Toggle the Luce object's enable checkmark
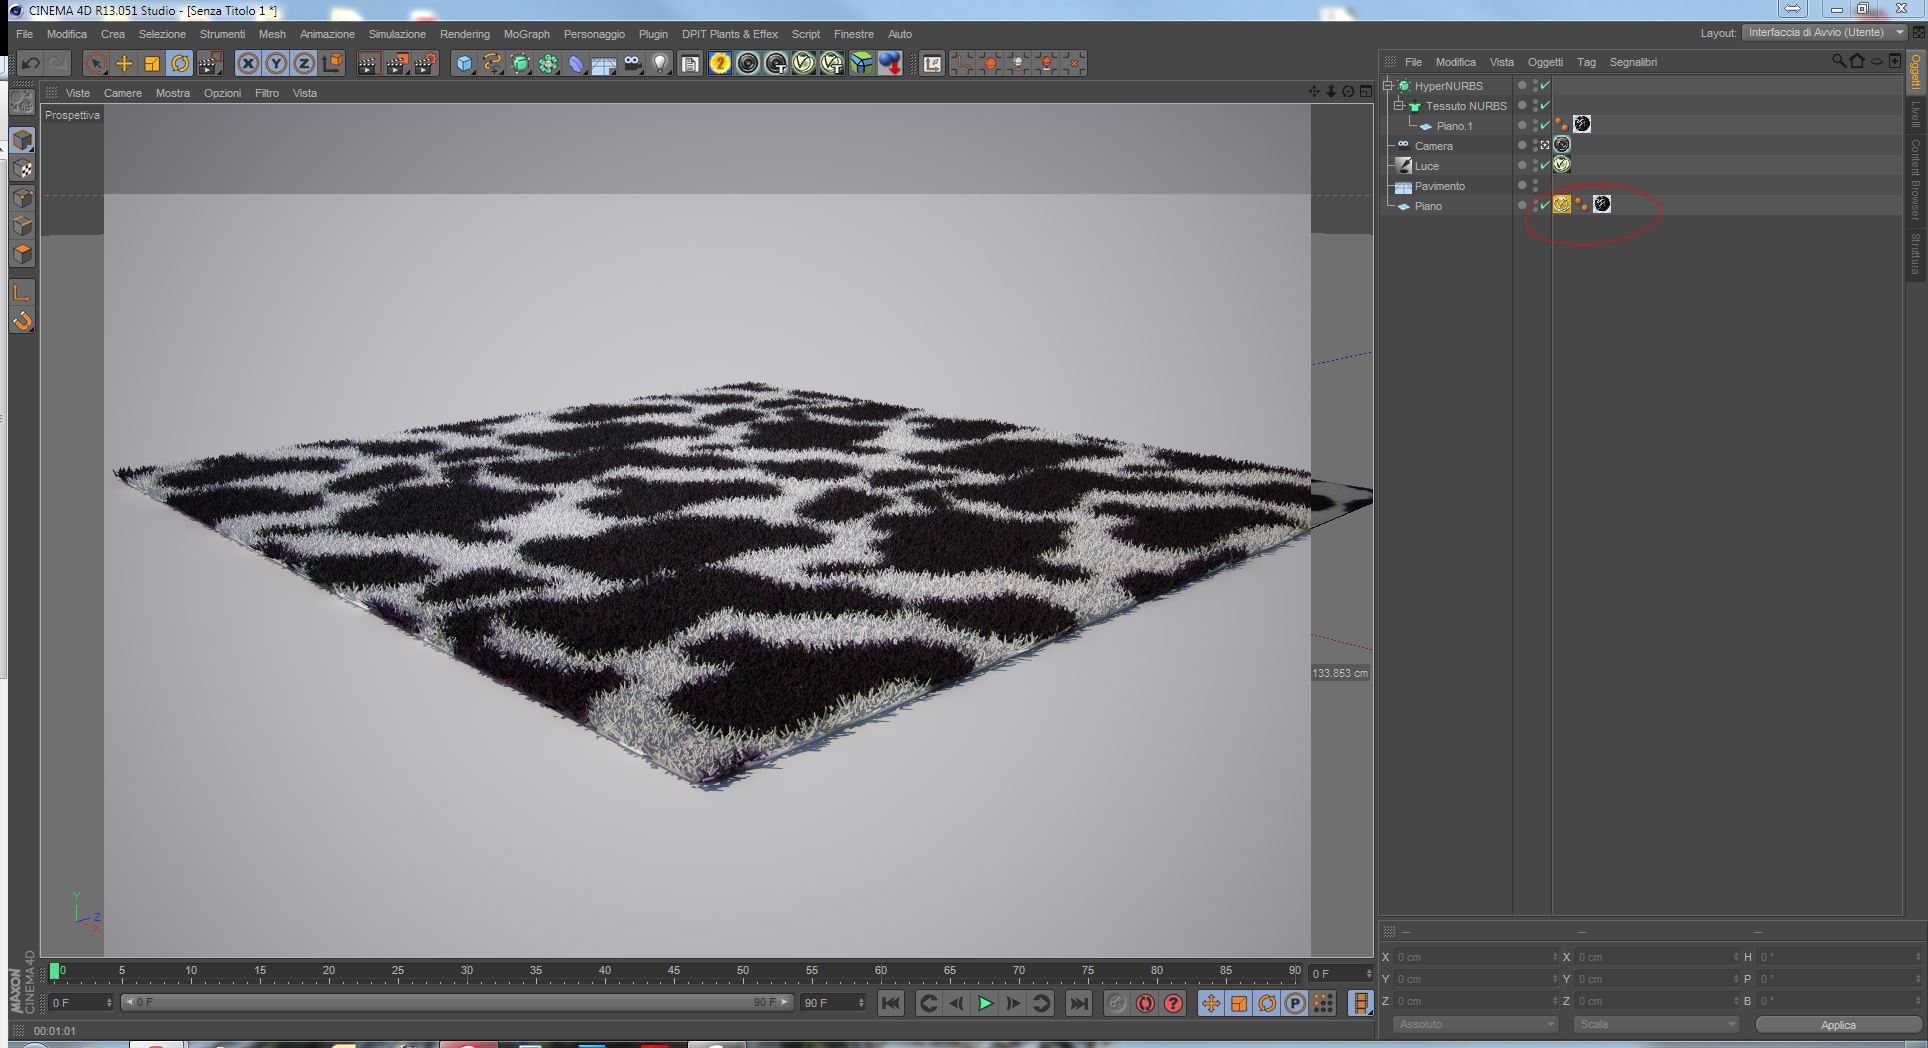1928x1048 pixels. click(x=1545, y=166)
